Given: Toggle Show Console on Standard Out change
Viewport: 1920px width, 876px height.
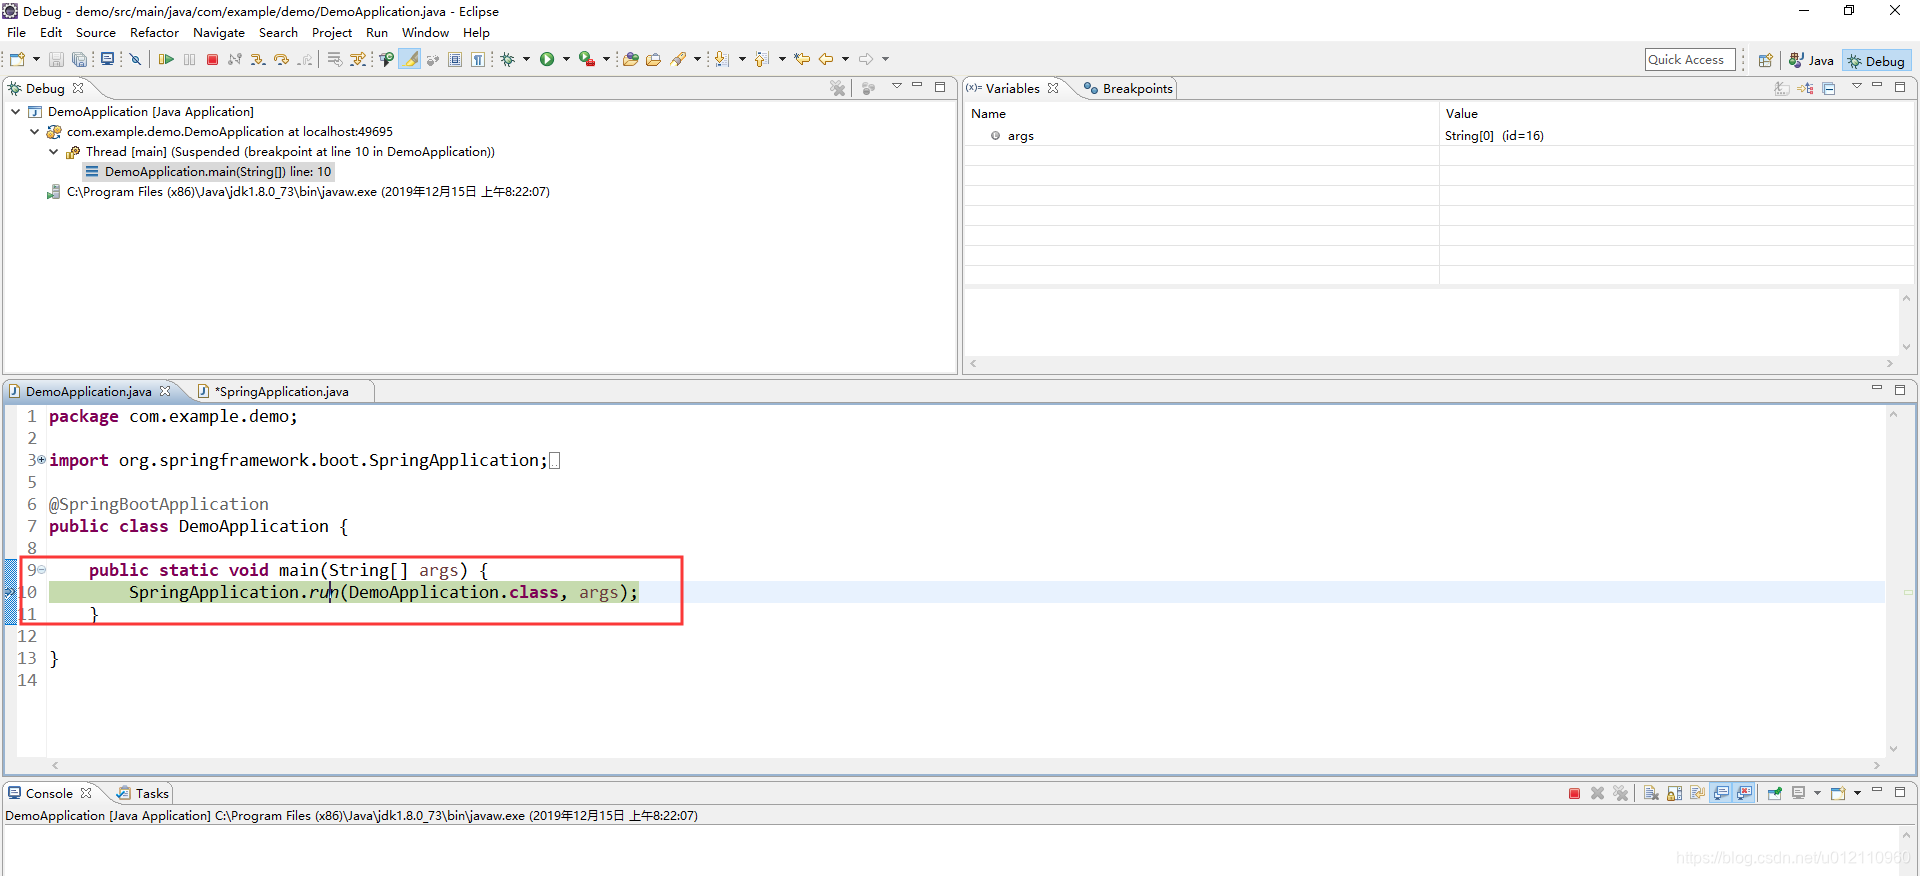Looking at the screenshot, I should pyautogui.click(x=1721, y=793).
